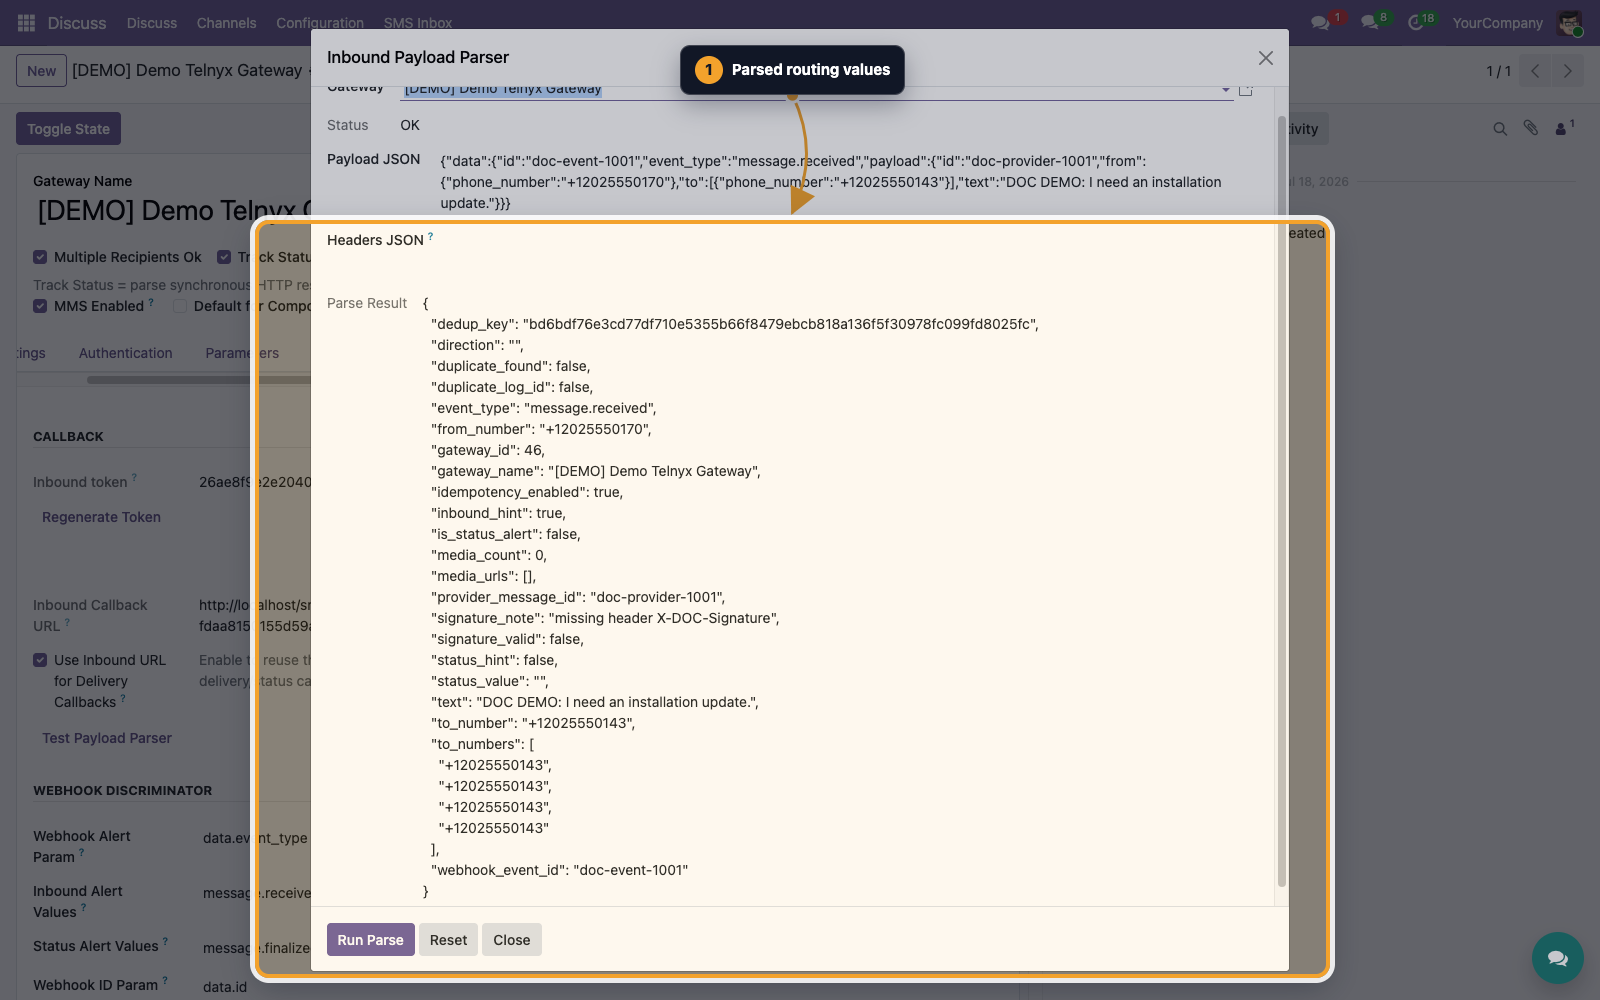Click the New record button
The image size is (1600, 1000).
click(x=42, y=71)
